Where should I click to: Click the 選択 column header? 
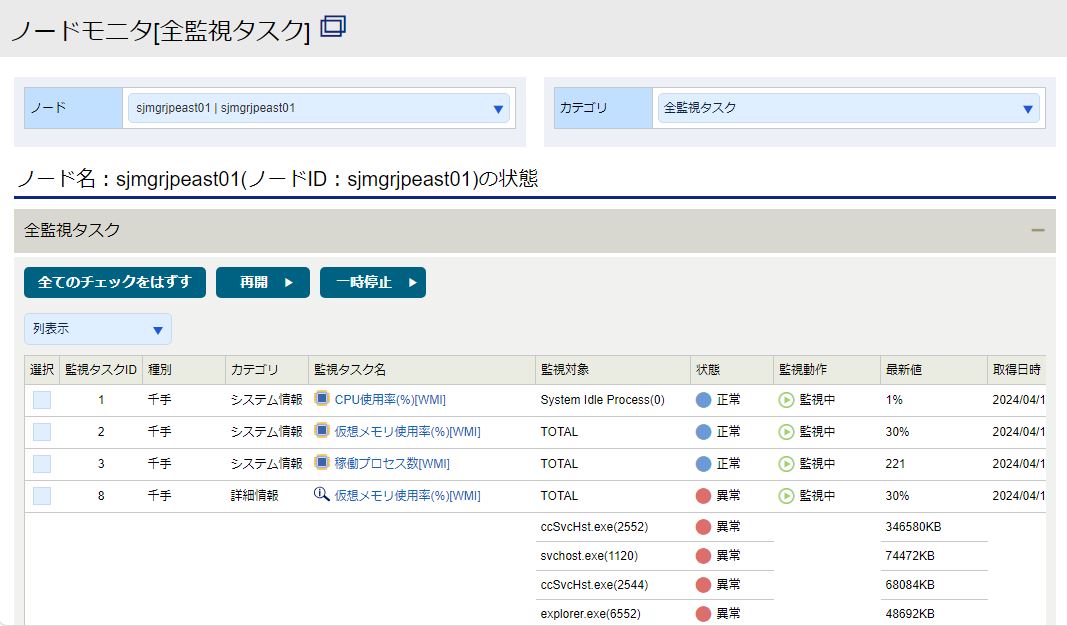[42, 369]
